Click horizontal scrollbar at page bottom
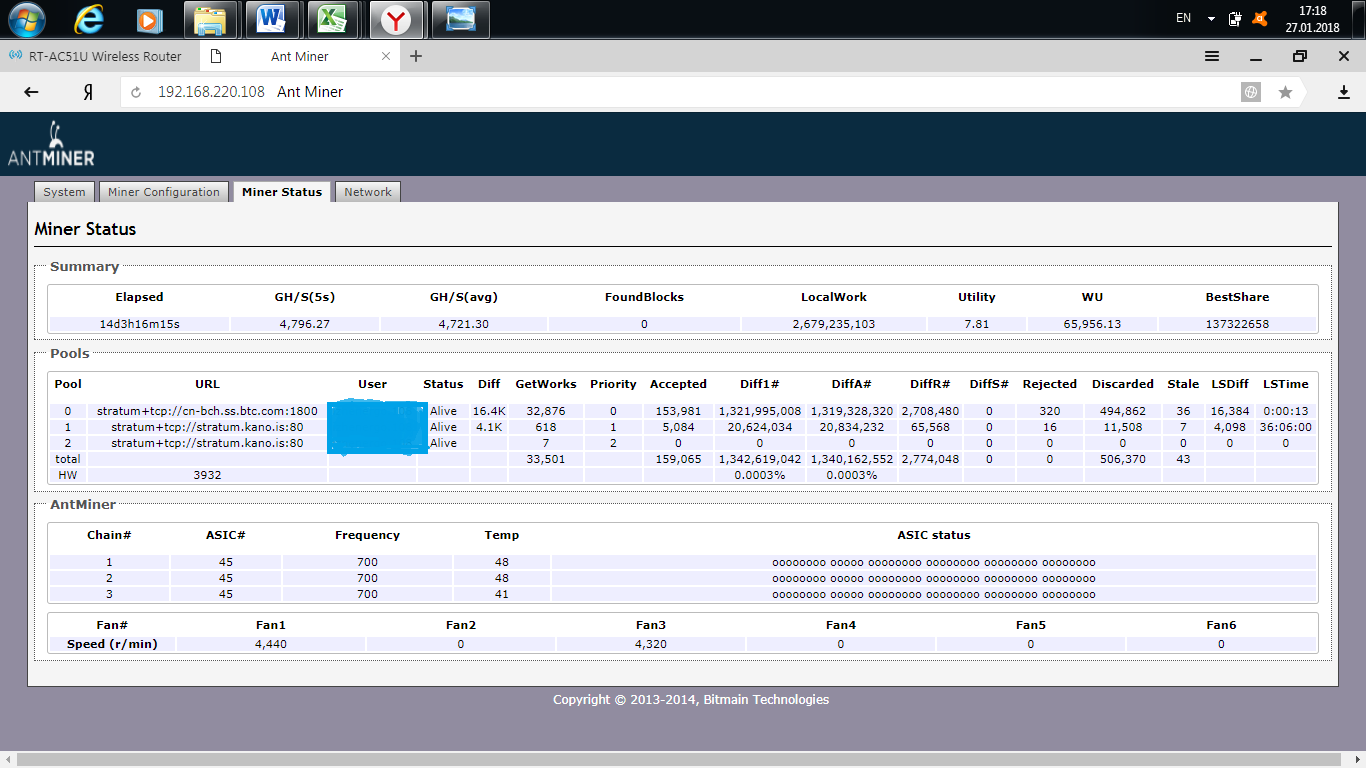Viewport: 1366px width, 768px height. [677, 760]
